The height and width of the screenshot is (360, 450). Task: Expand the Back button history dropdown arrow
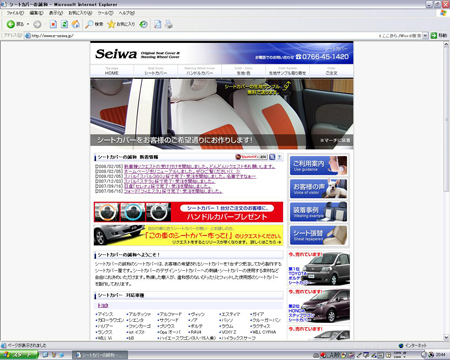[x=28, y=24]
